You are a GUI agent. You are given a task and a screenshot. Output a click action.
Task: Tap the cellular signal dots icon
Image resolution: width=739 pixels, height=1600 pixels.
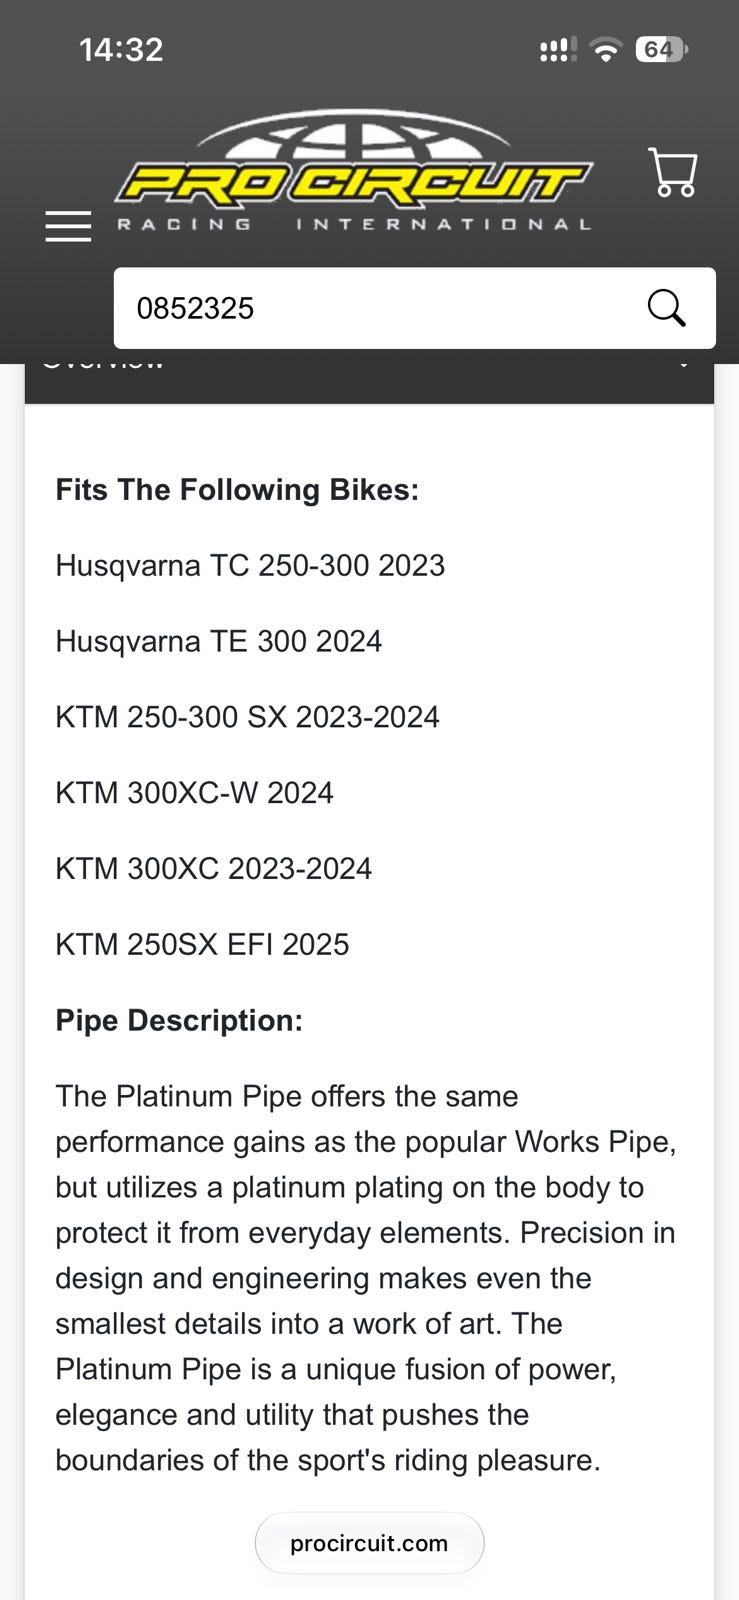coord(557,50)
